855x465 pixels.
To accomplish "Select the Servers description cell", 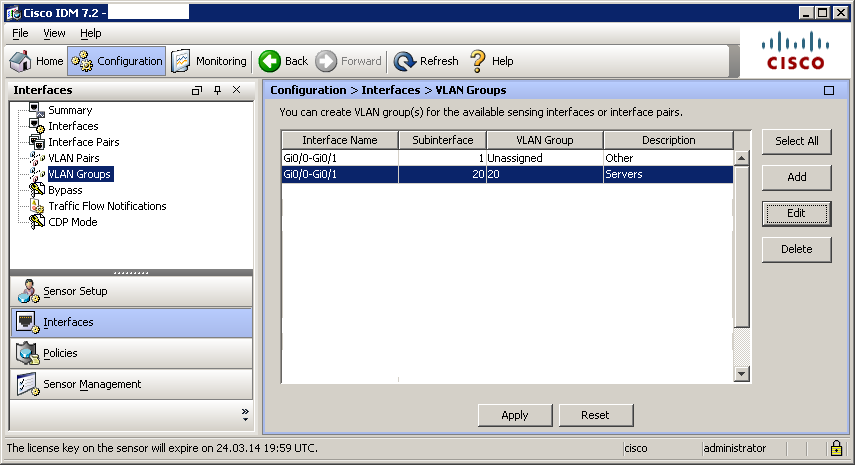I will tap(668, 174).
